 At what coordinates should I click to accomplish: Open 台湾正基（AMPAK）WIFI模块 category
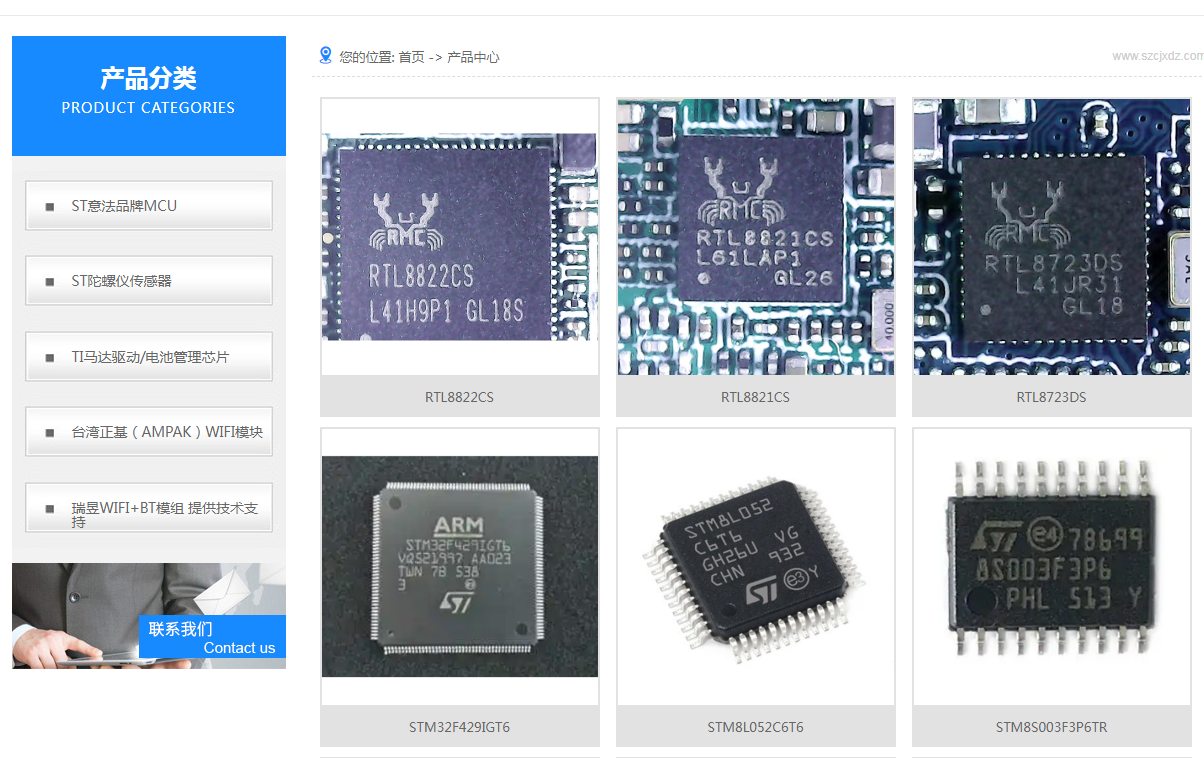click(x=149, y=432)
